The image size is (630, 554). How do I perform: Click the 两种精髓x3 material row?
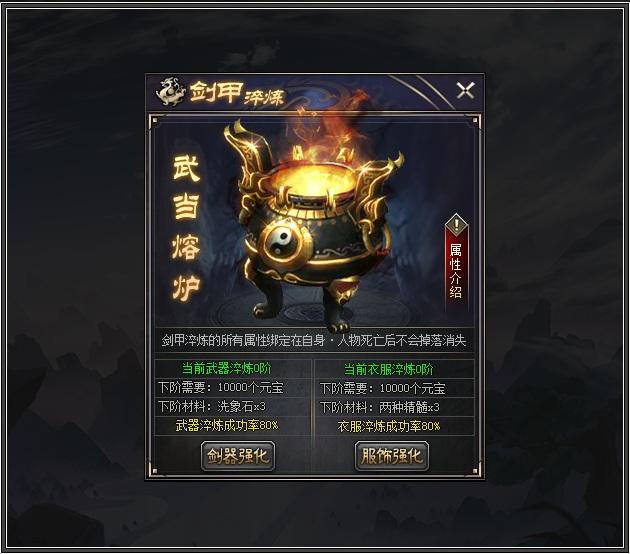395,407
